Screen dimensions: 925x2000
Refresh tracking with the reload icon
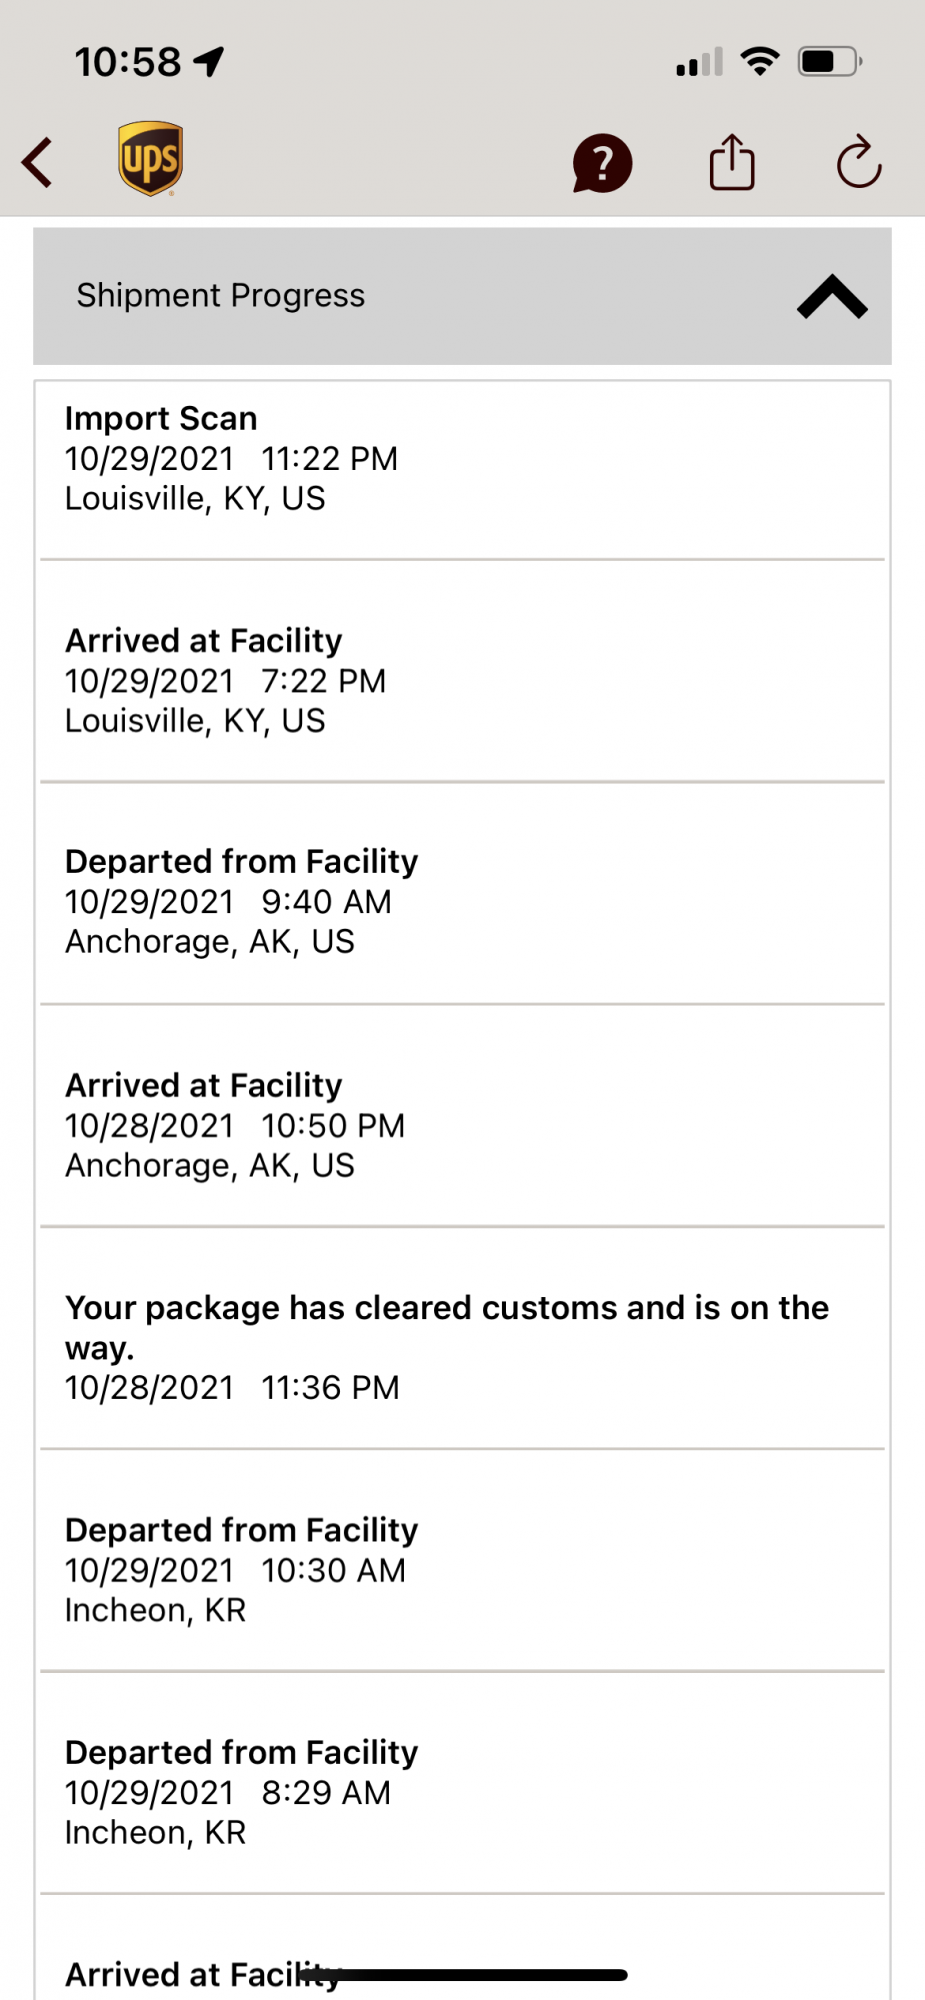(858, 162)
